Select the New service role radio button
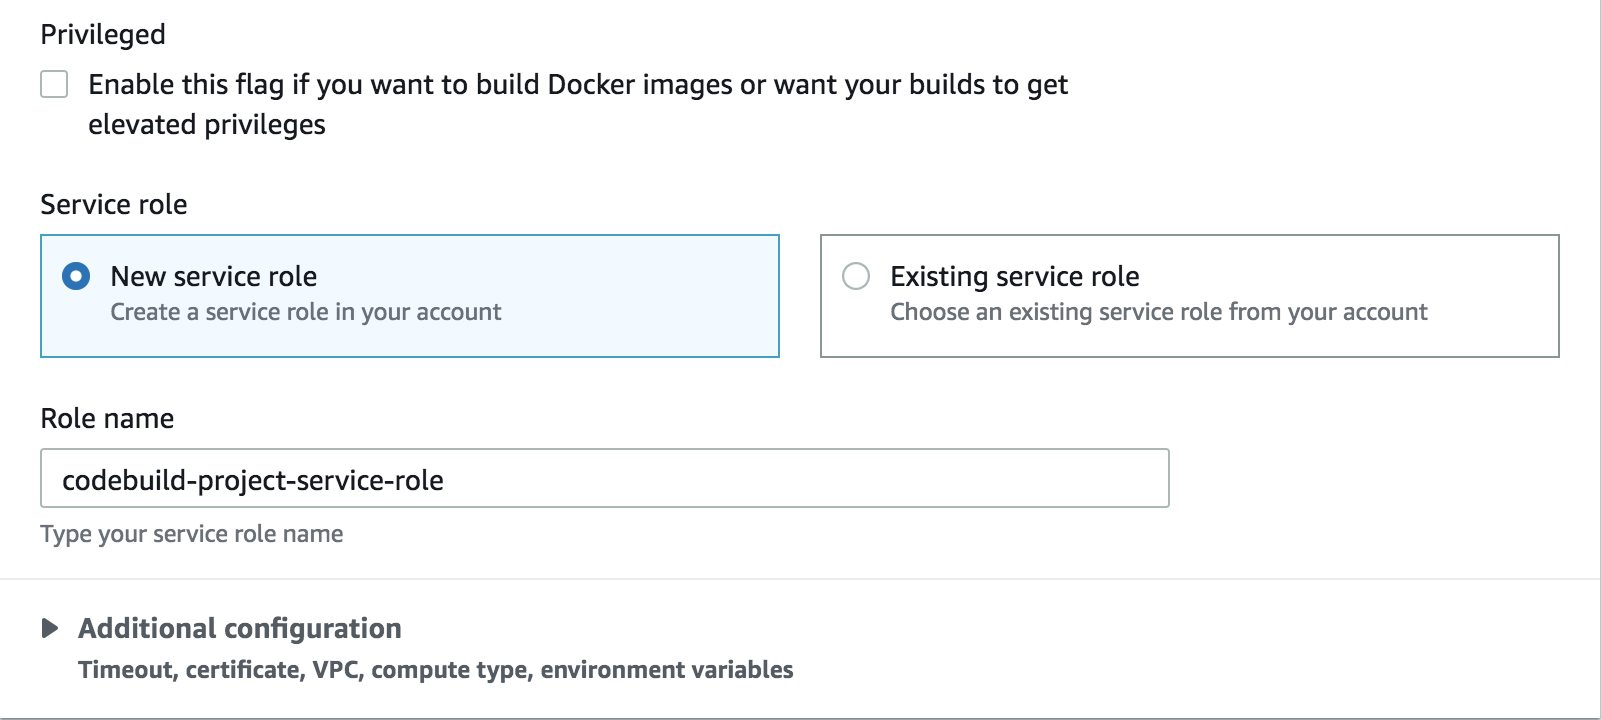This screenshot has width=1602, height=720. pos(76,276)
